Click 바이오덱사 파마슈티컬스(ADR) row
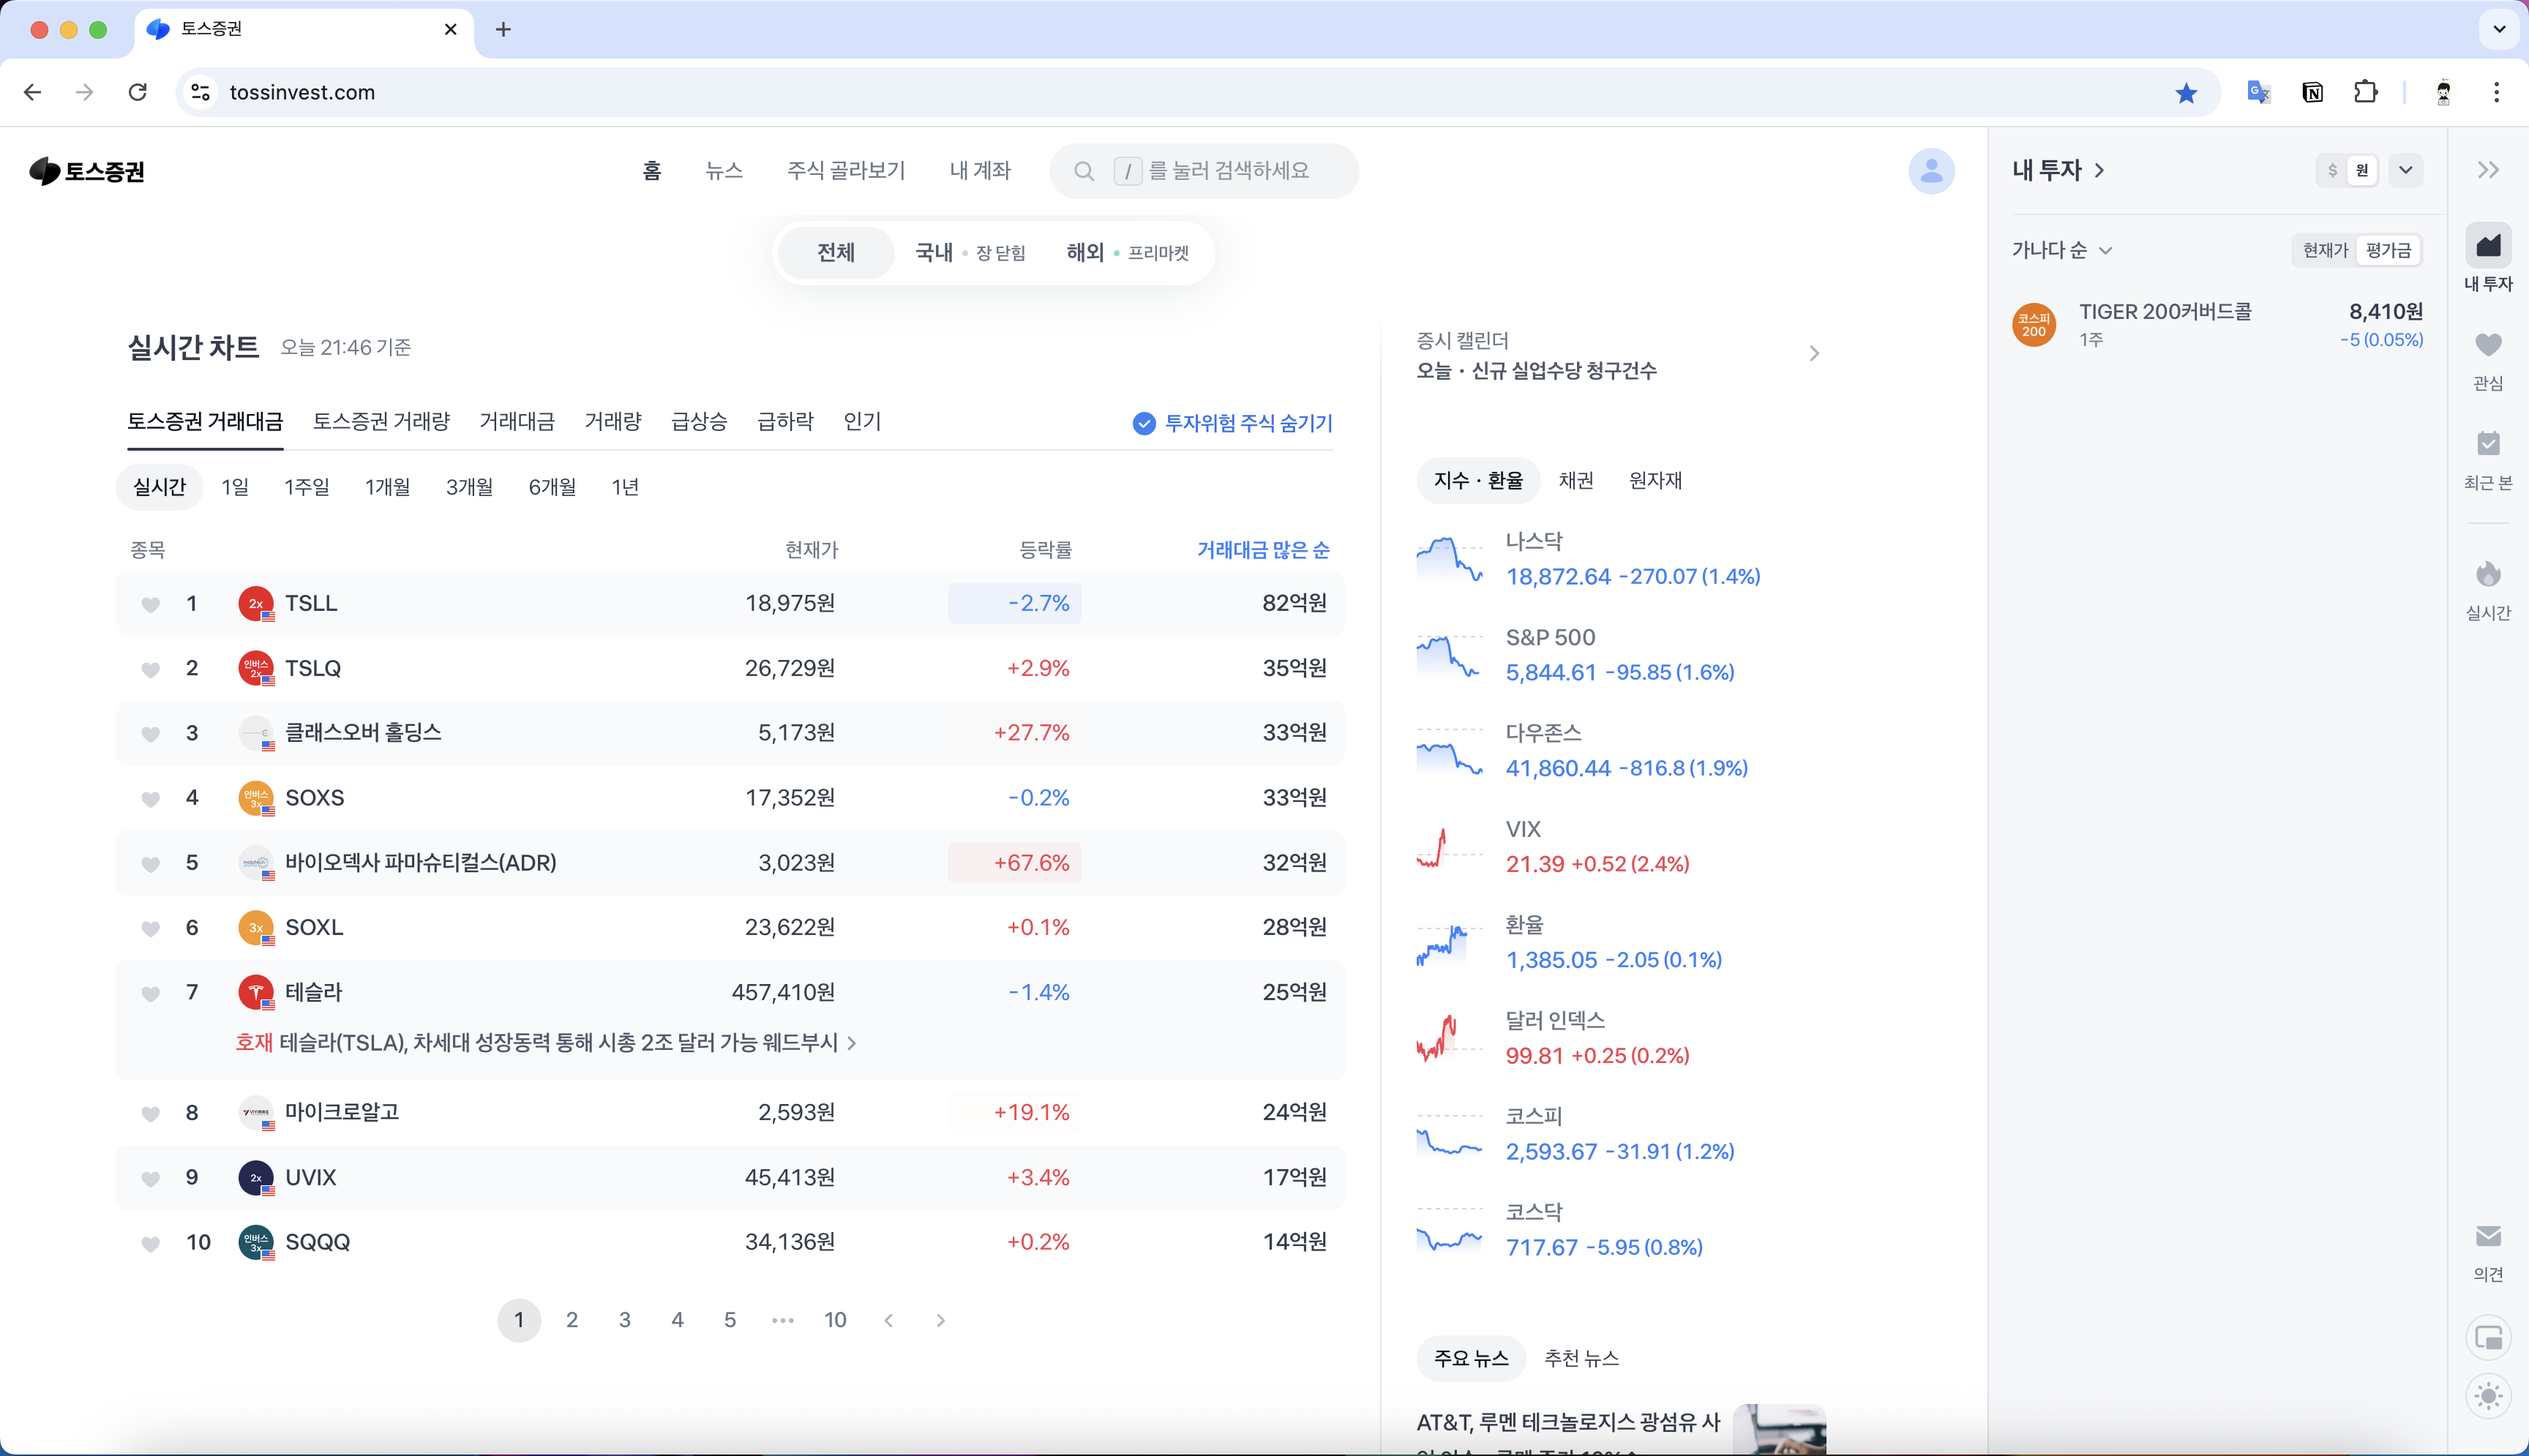The image size is (2529, 1456). (x=729, y=863)
